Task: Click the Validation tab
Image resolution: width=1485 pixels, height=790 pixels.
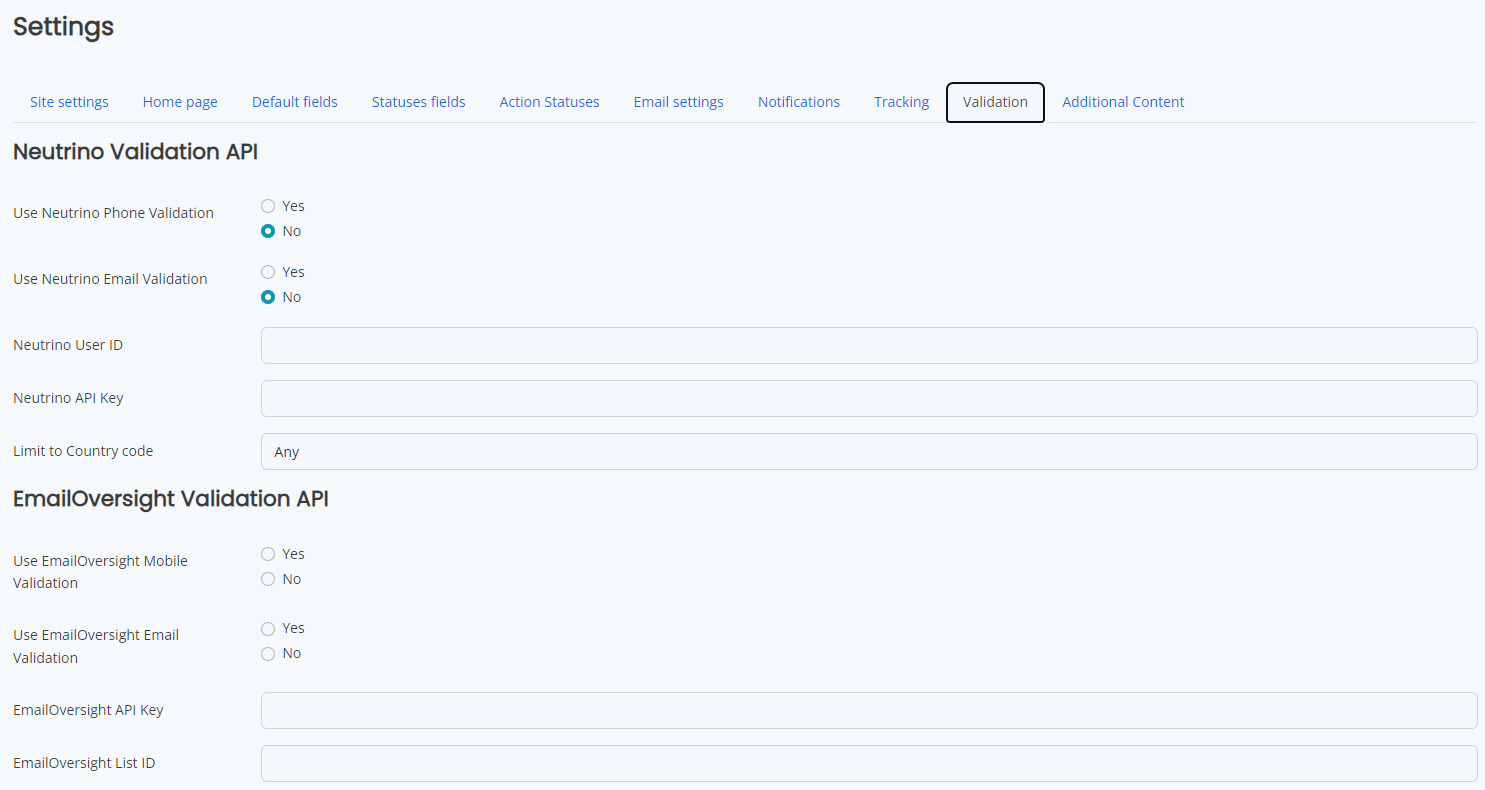Action: click(x=995, y=102)
